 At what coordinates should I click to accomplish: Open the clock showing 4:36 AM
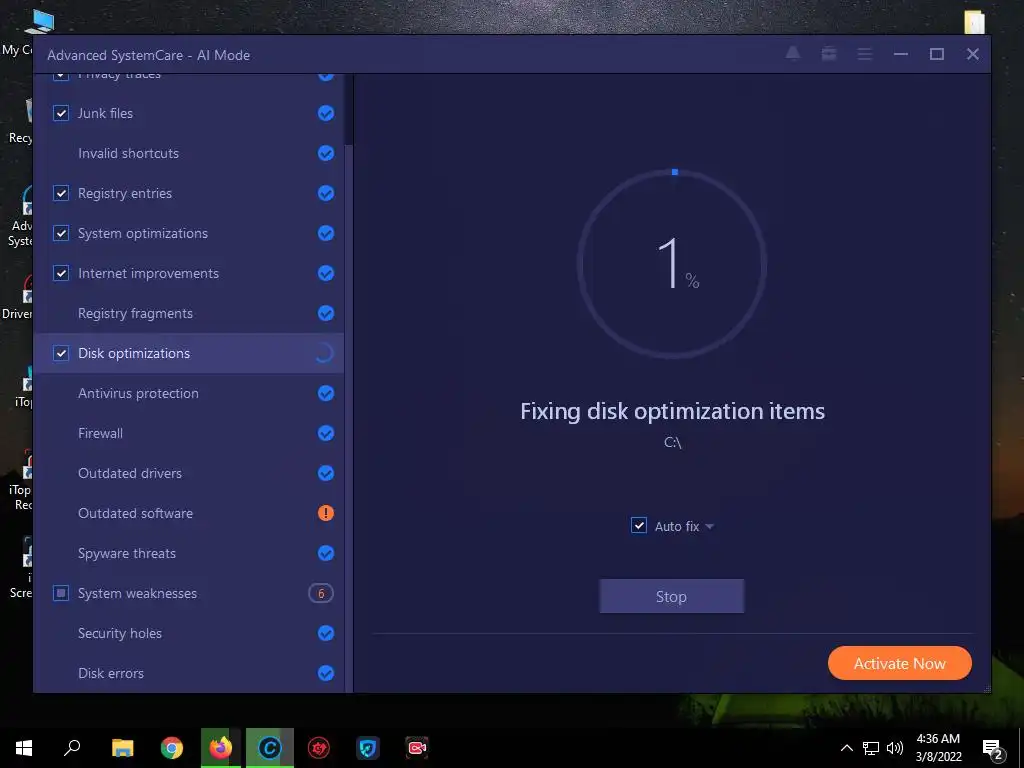click(938, 748)
